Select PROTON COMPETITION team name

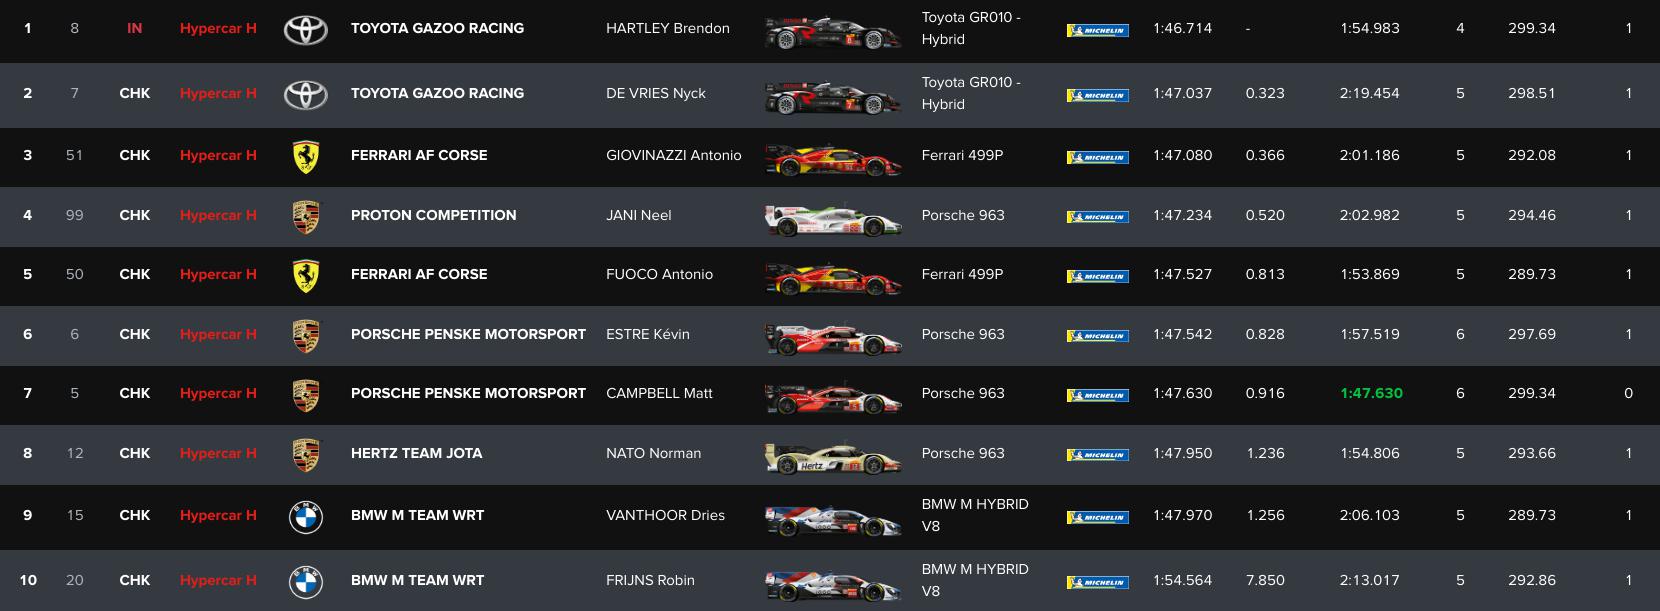(433, 215)
